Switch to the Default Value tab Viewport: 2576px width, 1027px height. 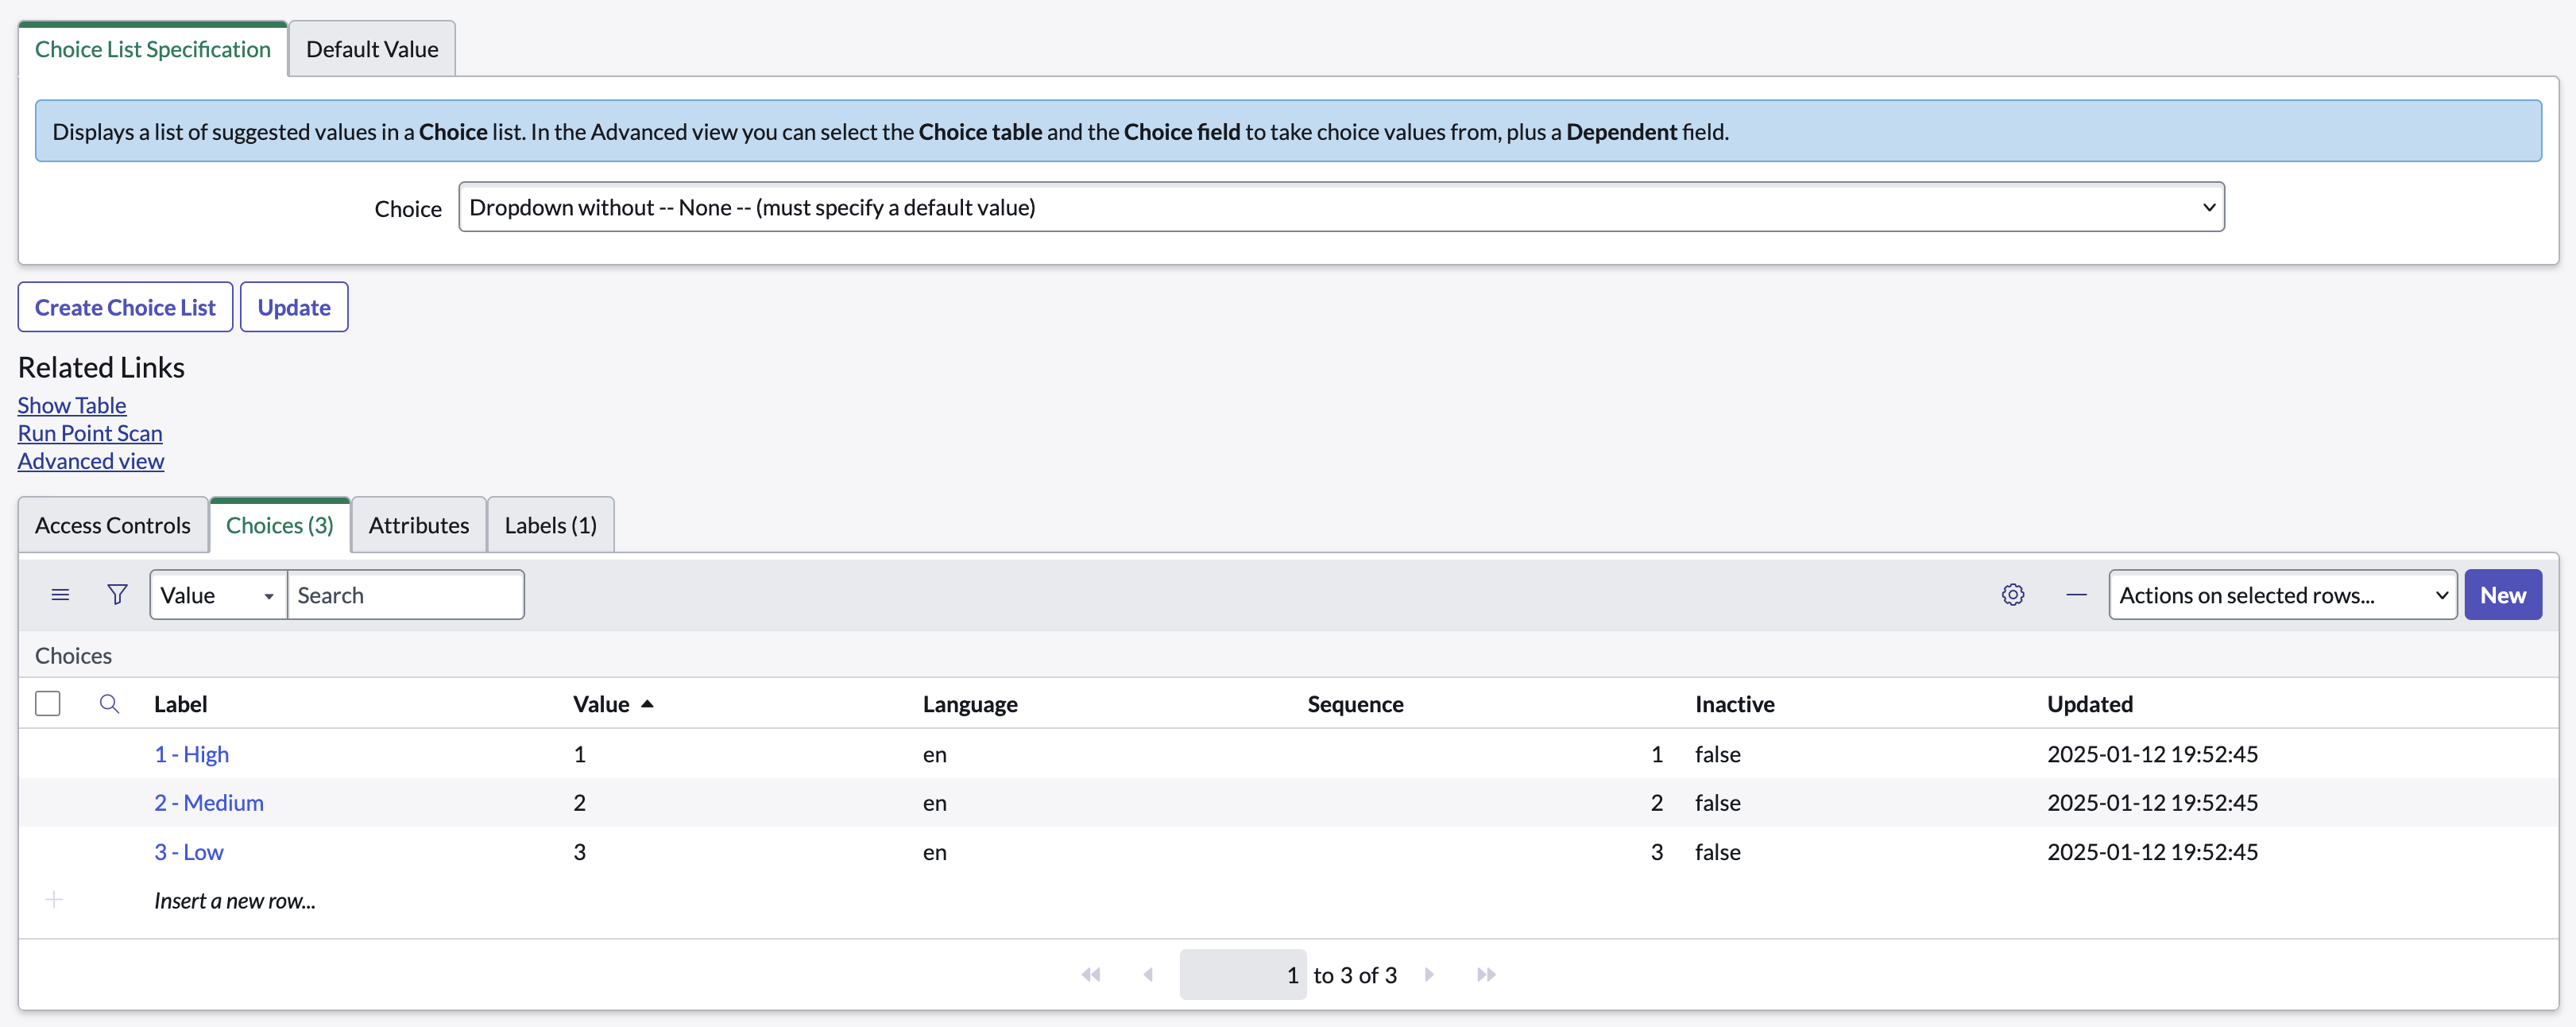pyautogui.click(x=371, y=48)
